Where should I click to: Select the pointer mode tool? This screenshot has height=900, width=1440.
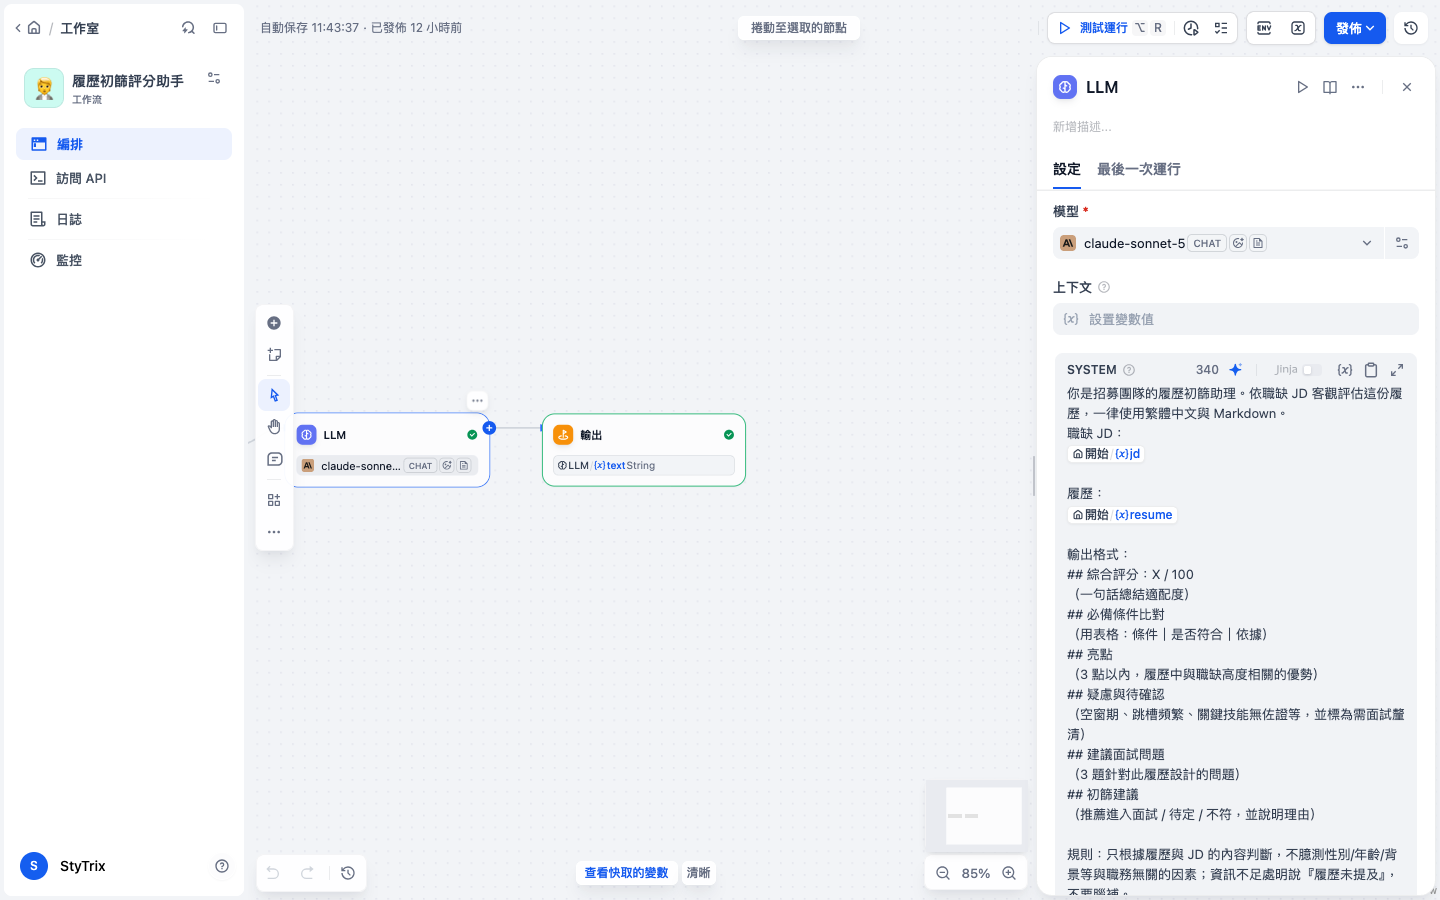(274, 395)
